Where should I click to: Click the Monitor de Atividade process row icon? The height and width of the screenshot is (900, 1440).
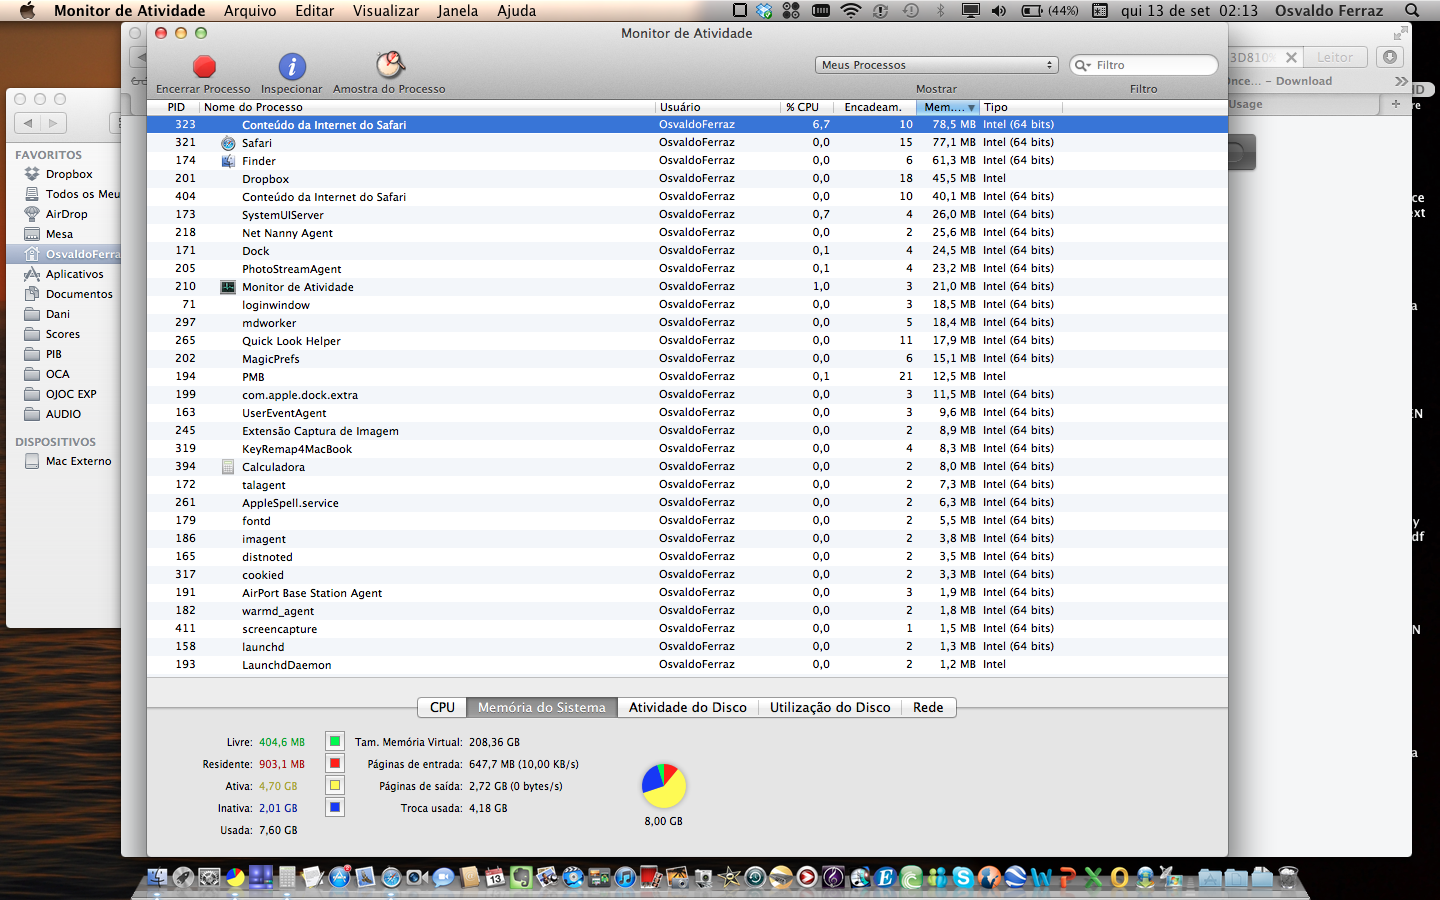pyautogui.click(x=228, y=287)
